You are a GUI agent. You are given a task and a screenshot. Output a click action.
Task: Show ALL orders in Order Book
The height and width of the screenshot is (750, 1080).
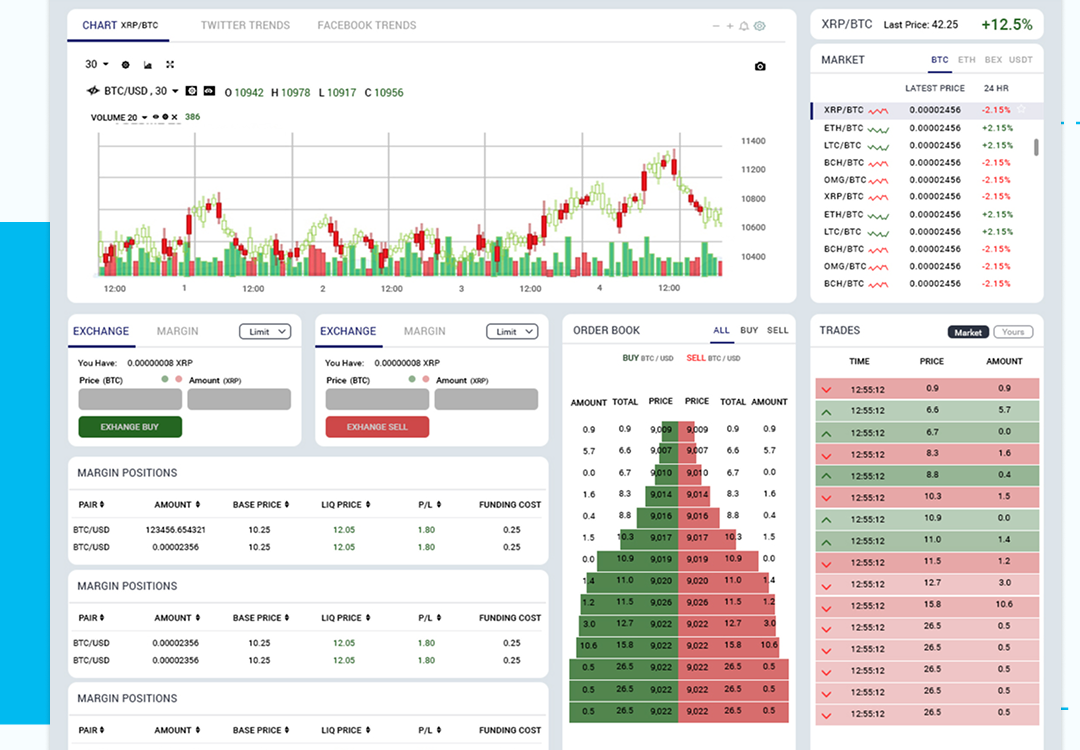[x=721, y=331]
